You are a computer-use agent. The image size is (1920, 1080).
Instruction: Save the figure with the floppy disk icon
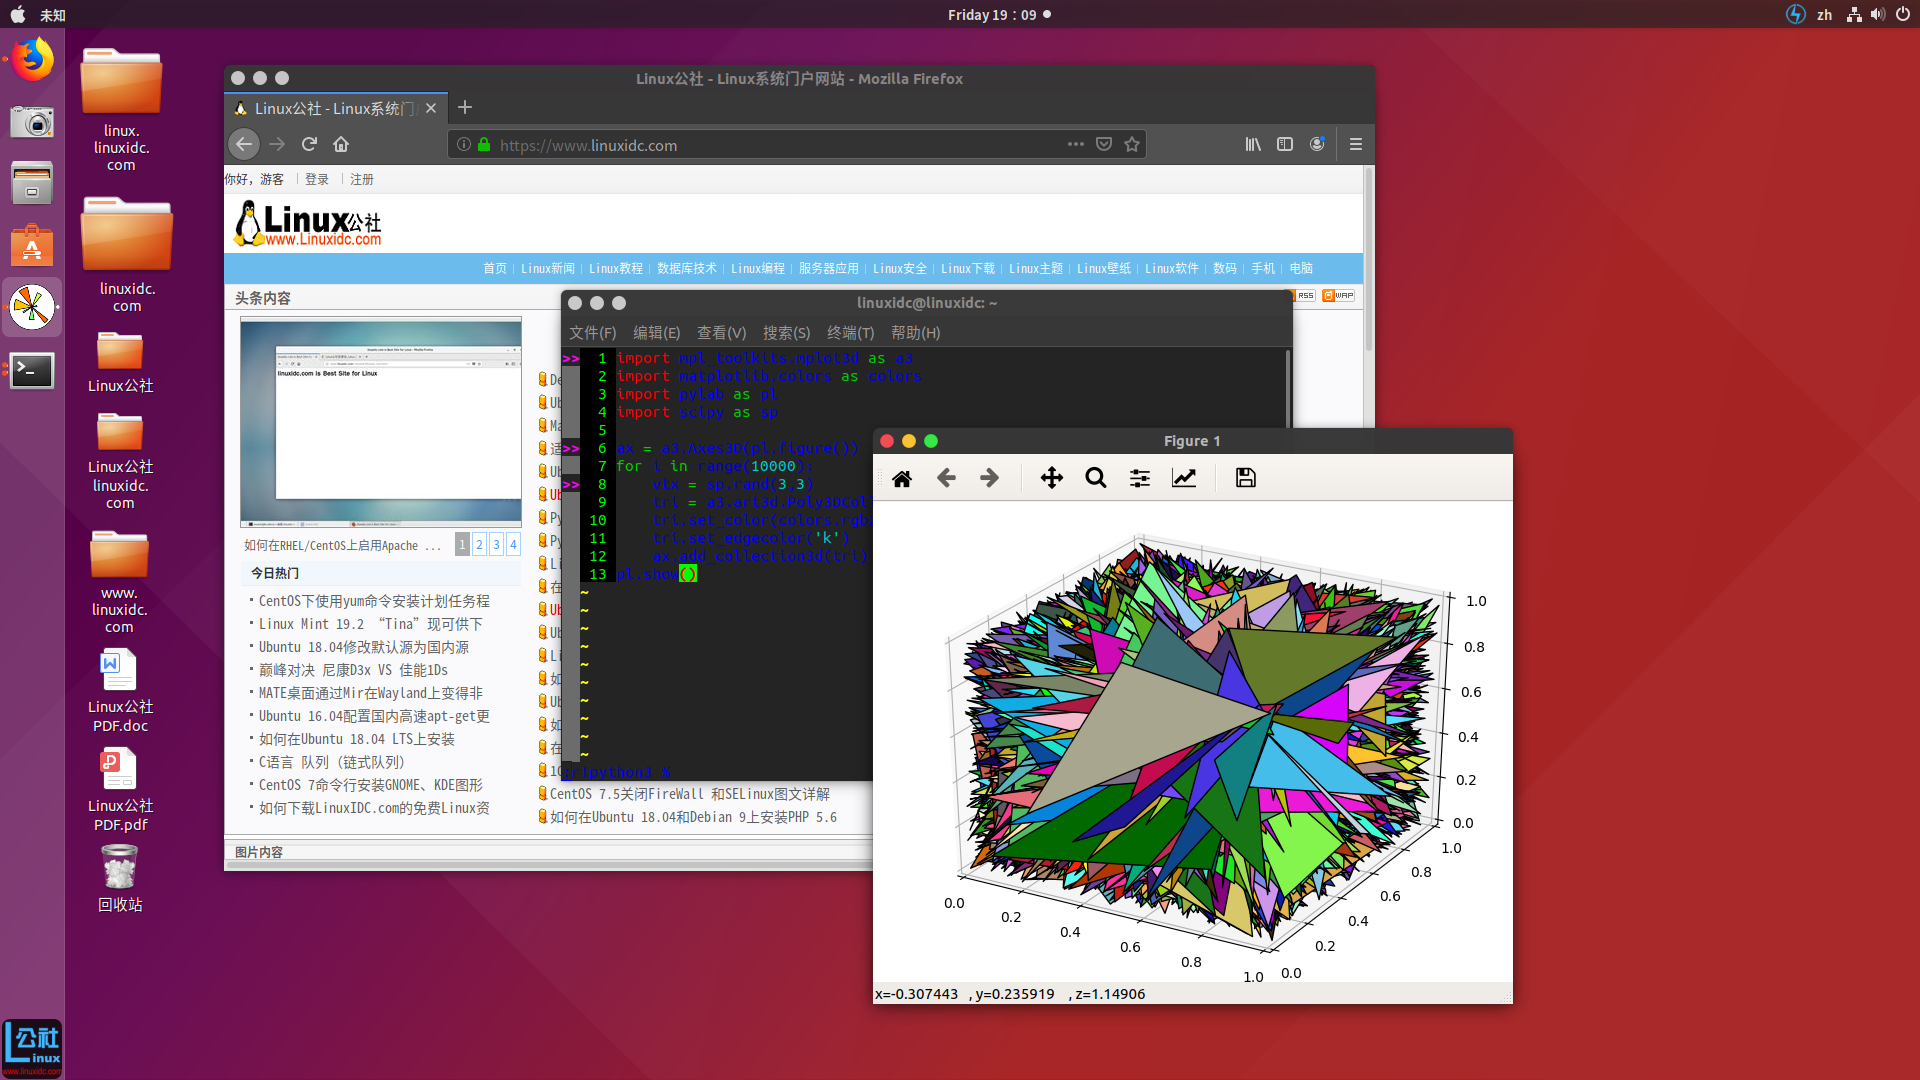tap(1245, 478)
